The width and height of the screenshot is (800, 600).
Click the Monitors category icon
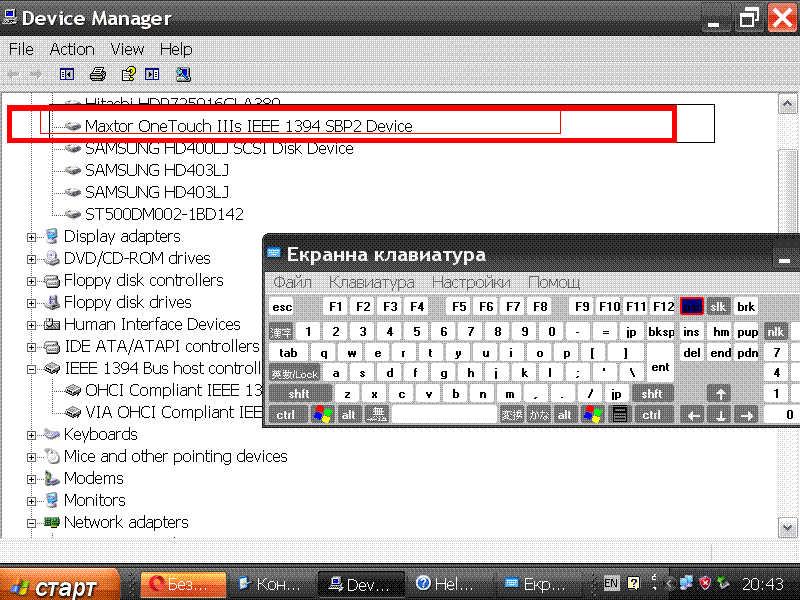(x=52, y=501)
